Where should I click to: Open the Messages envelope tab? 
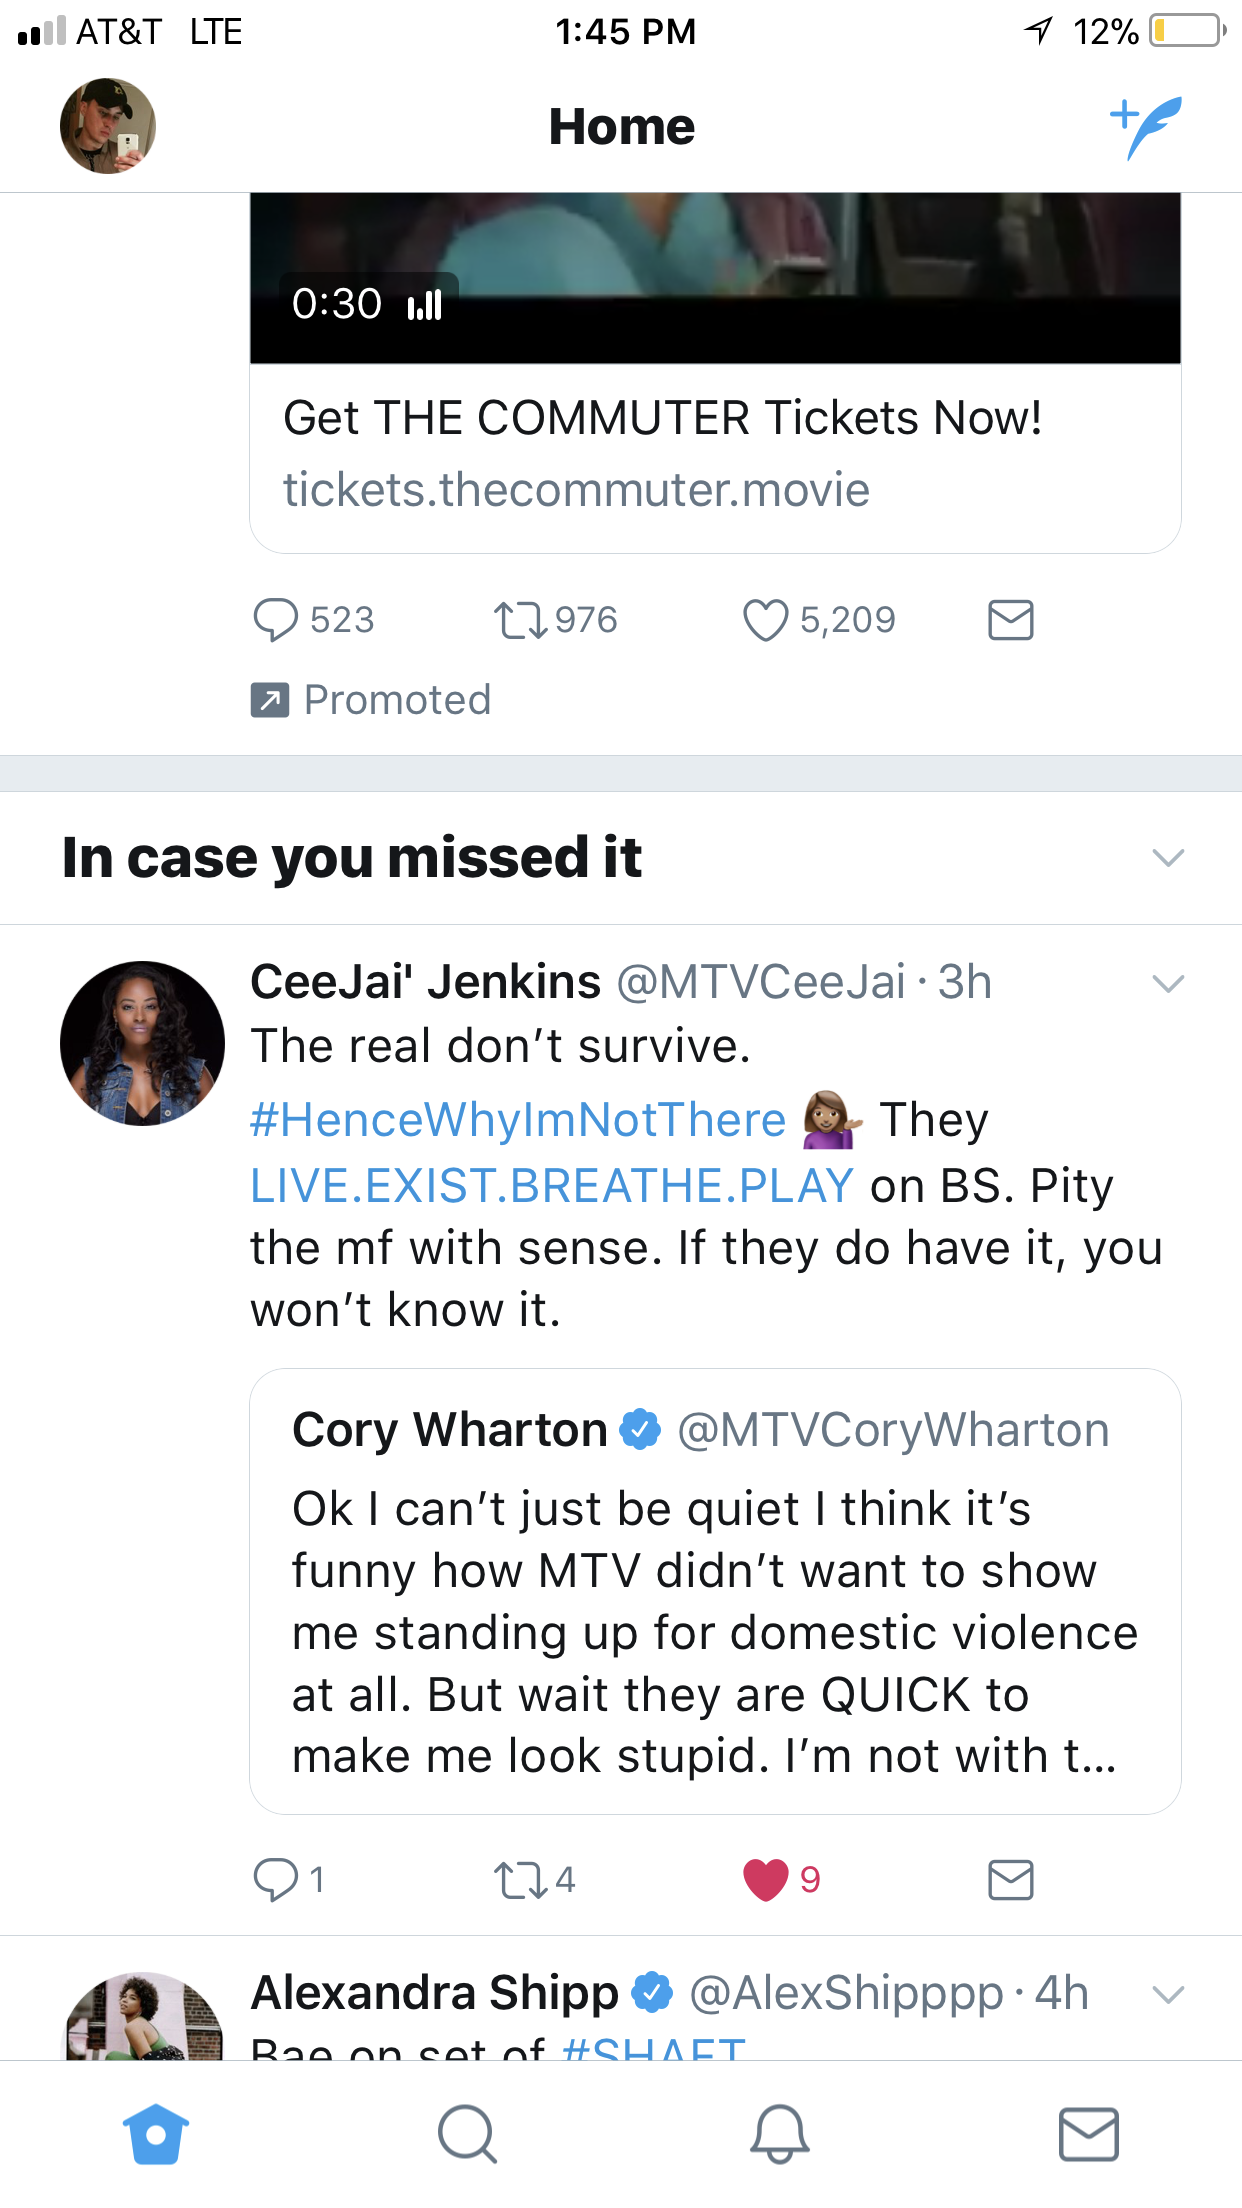[1089, 2134]
